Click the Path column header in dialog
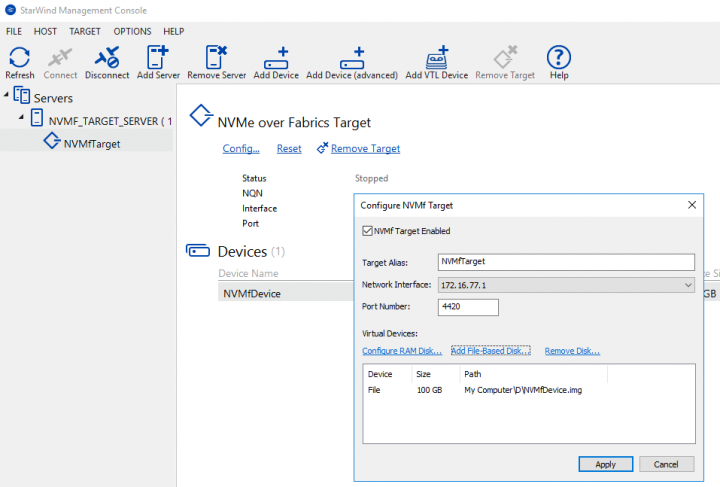Viewport: 720px width, 487px height. (472, 374)
